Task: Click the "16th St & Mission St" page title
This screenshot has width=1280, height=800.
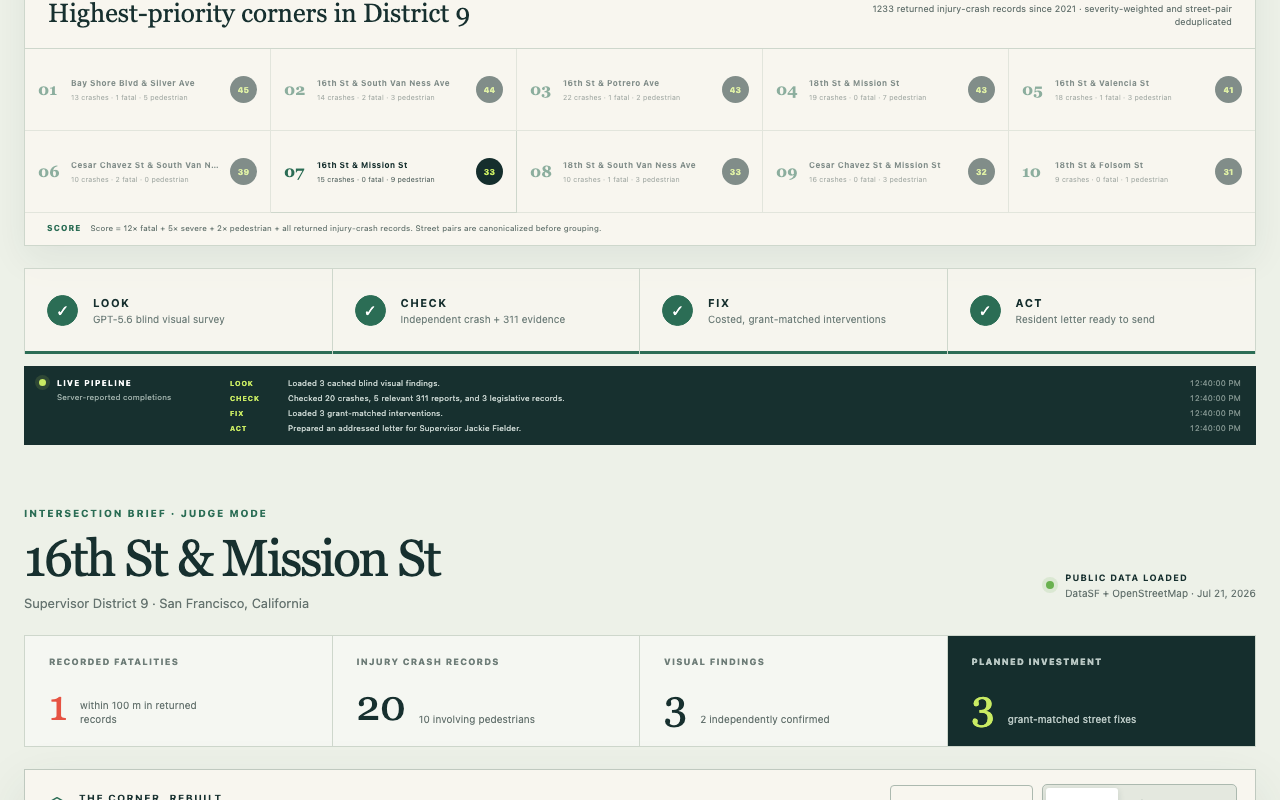Action: coord(232,558)
